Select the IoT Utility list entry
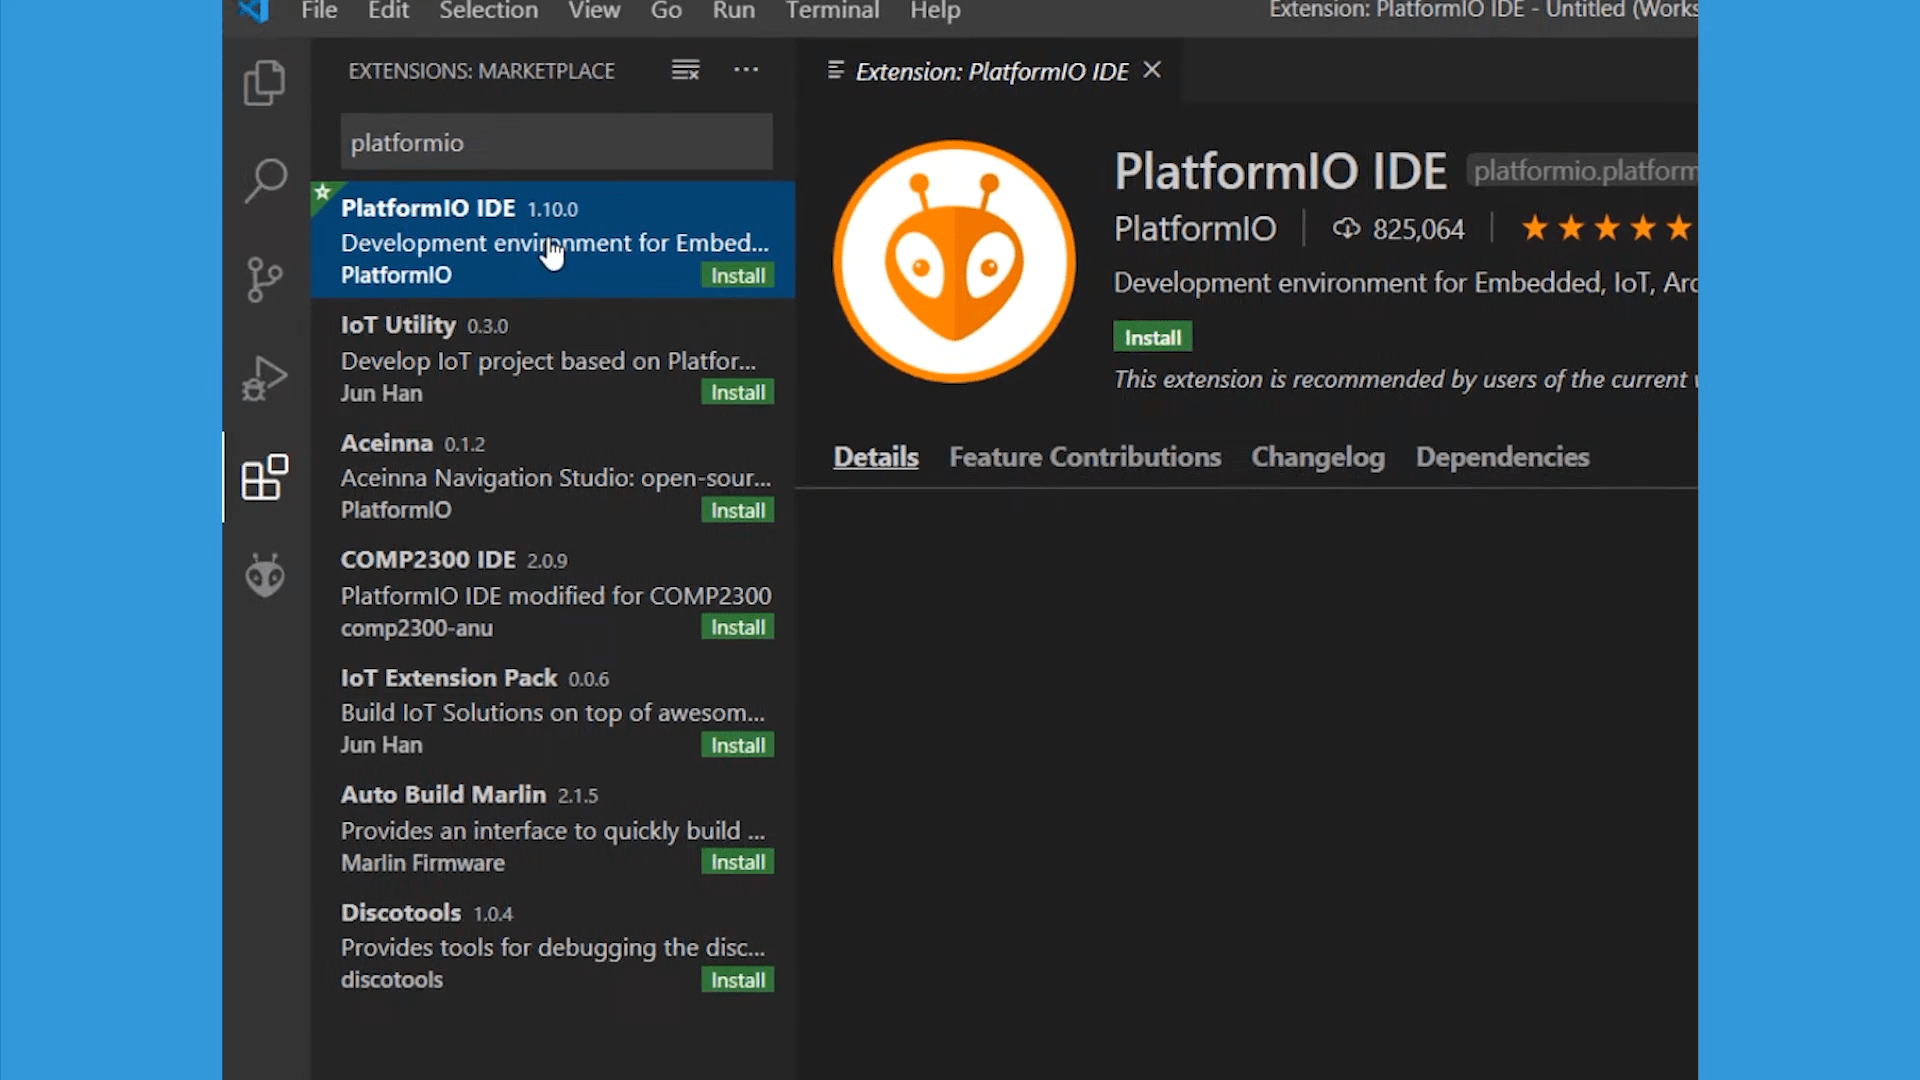 pyautogui.click(x=552, y=358)
